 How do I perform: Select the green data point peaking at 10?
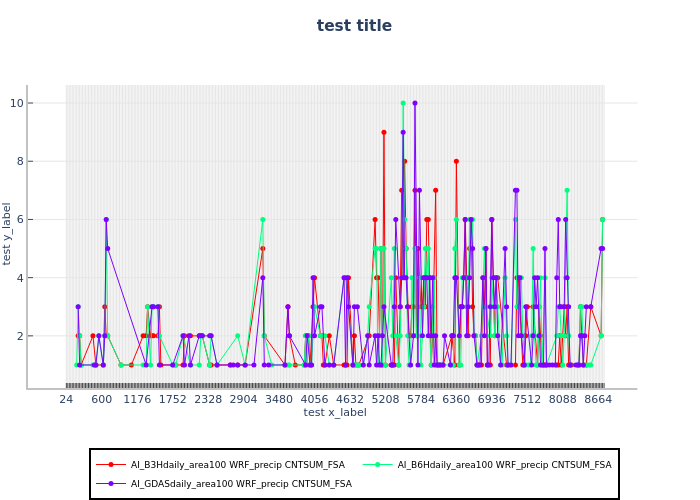coord(403,103)
